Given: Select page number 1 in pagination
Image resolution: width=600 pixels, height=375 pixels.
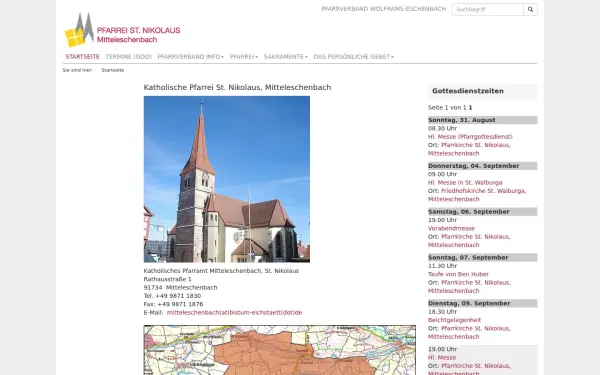Looking at the screenshot, I should point(470,108).
